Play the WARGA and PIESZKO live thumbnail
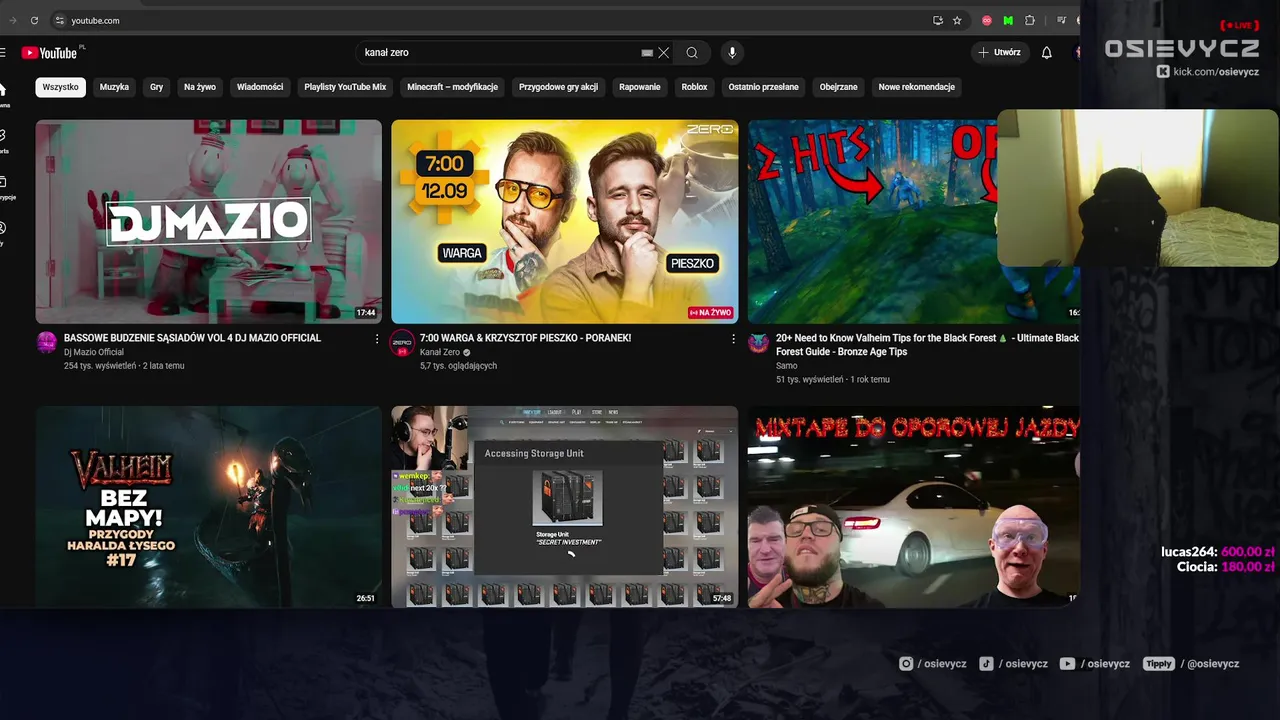This screenshot has height=720, width=1280. click(x=565, y=221)
